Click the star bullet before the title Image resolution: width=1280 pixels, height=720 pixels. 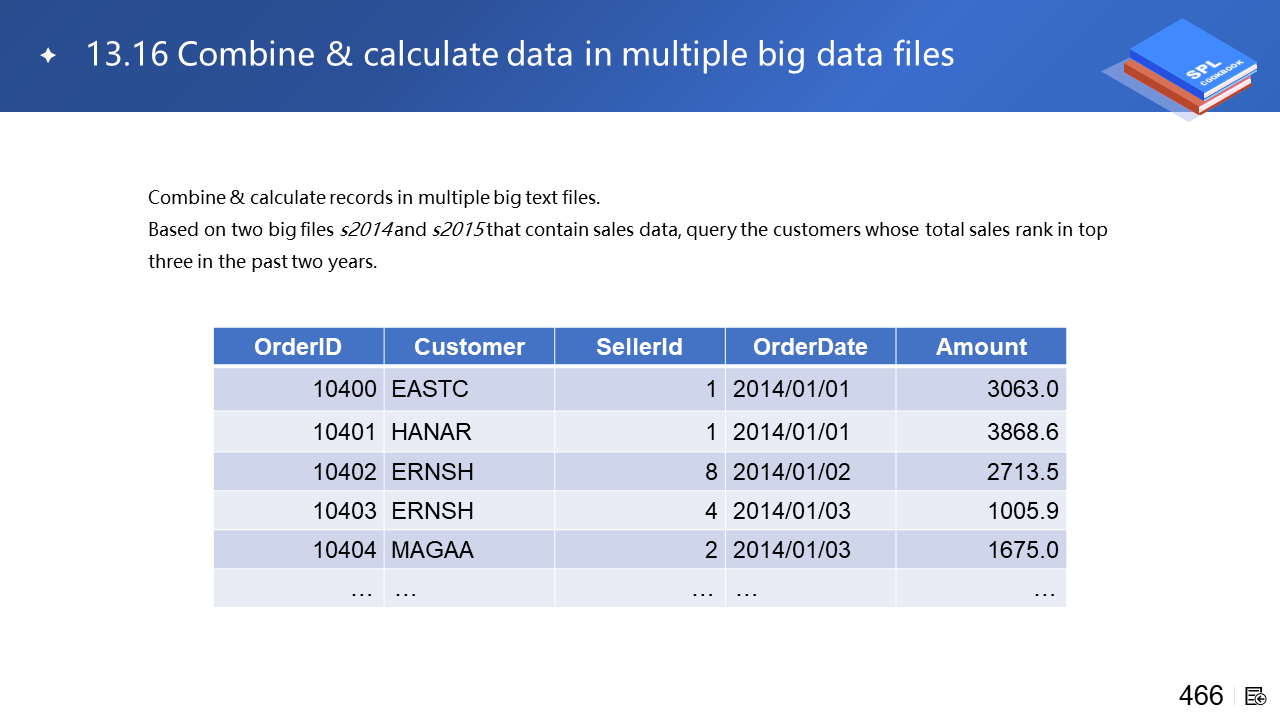click(48, 55)
